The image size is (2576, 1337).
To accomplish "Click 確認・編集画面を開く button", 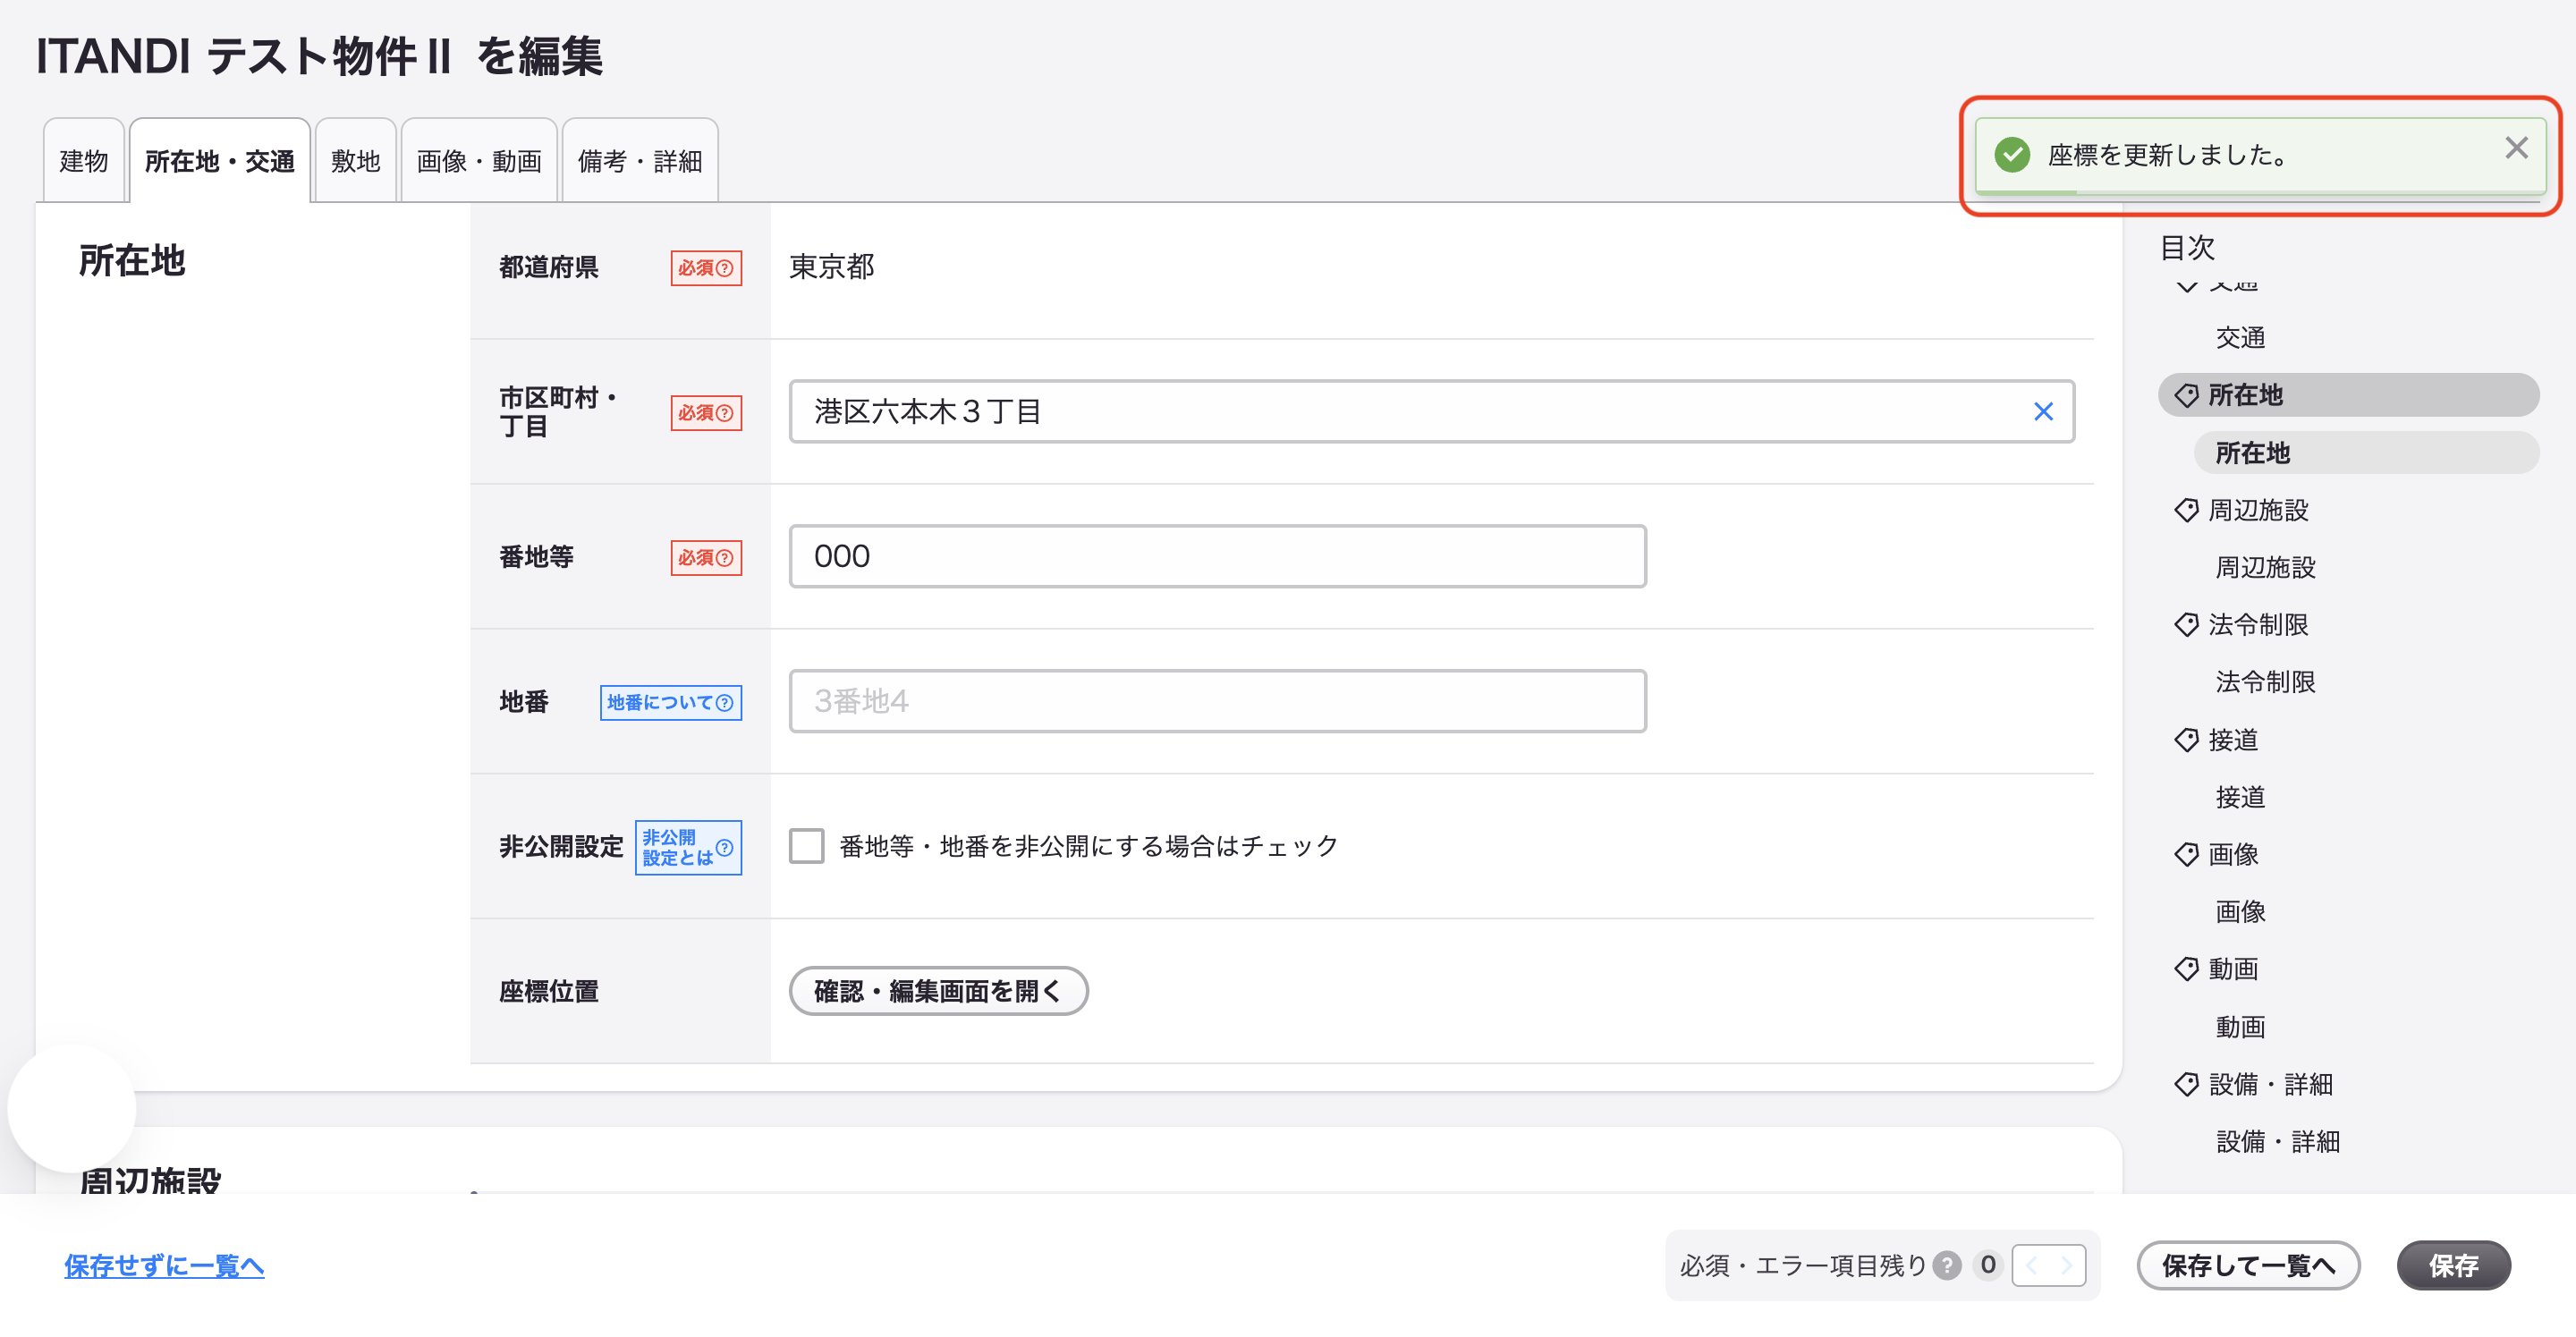I will point(938,991).
